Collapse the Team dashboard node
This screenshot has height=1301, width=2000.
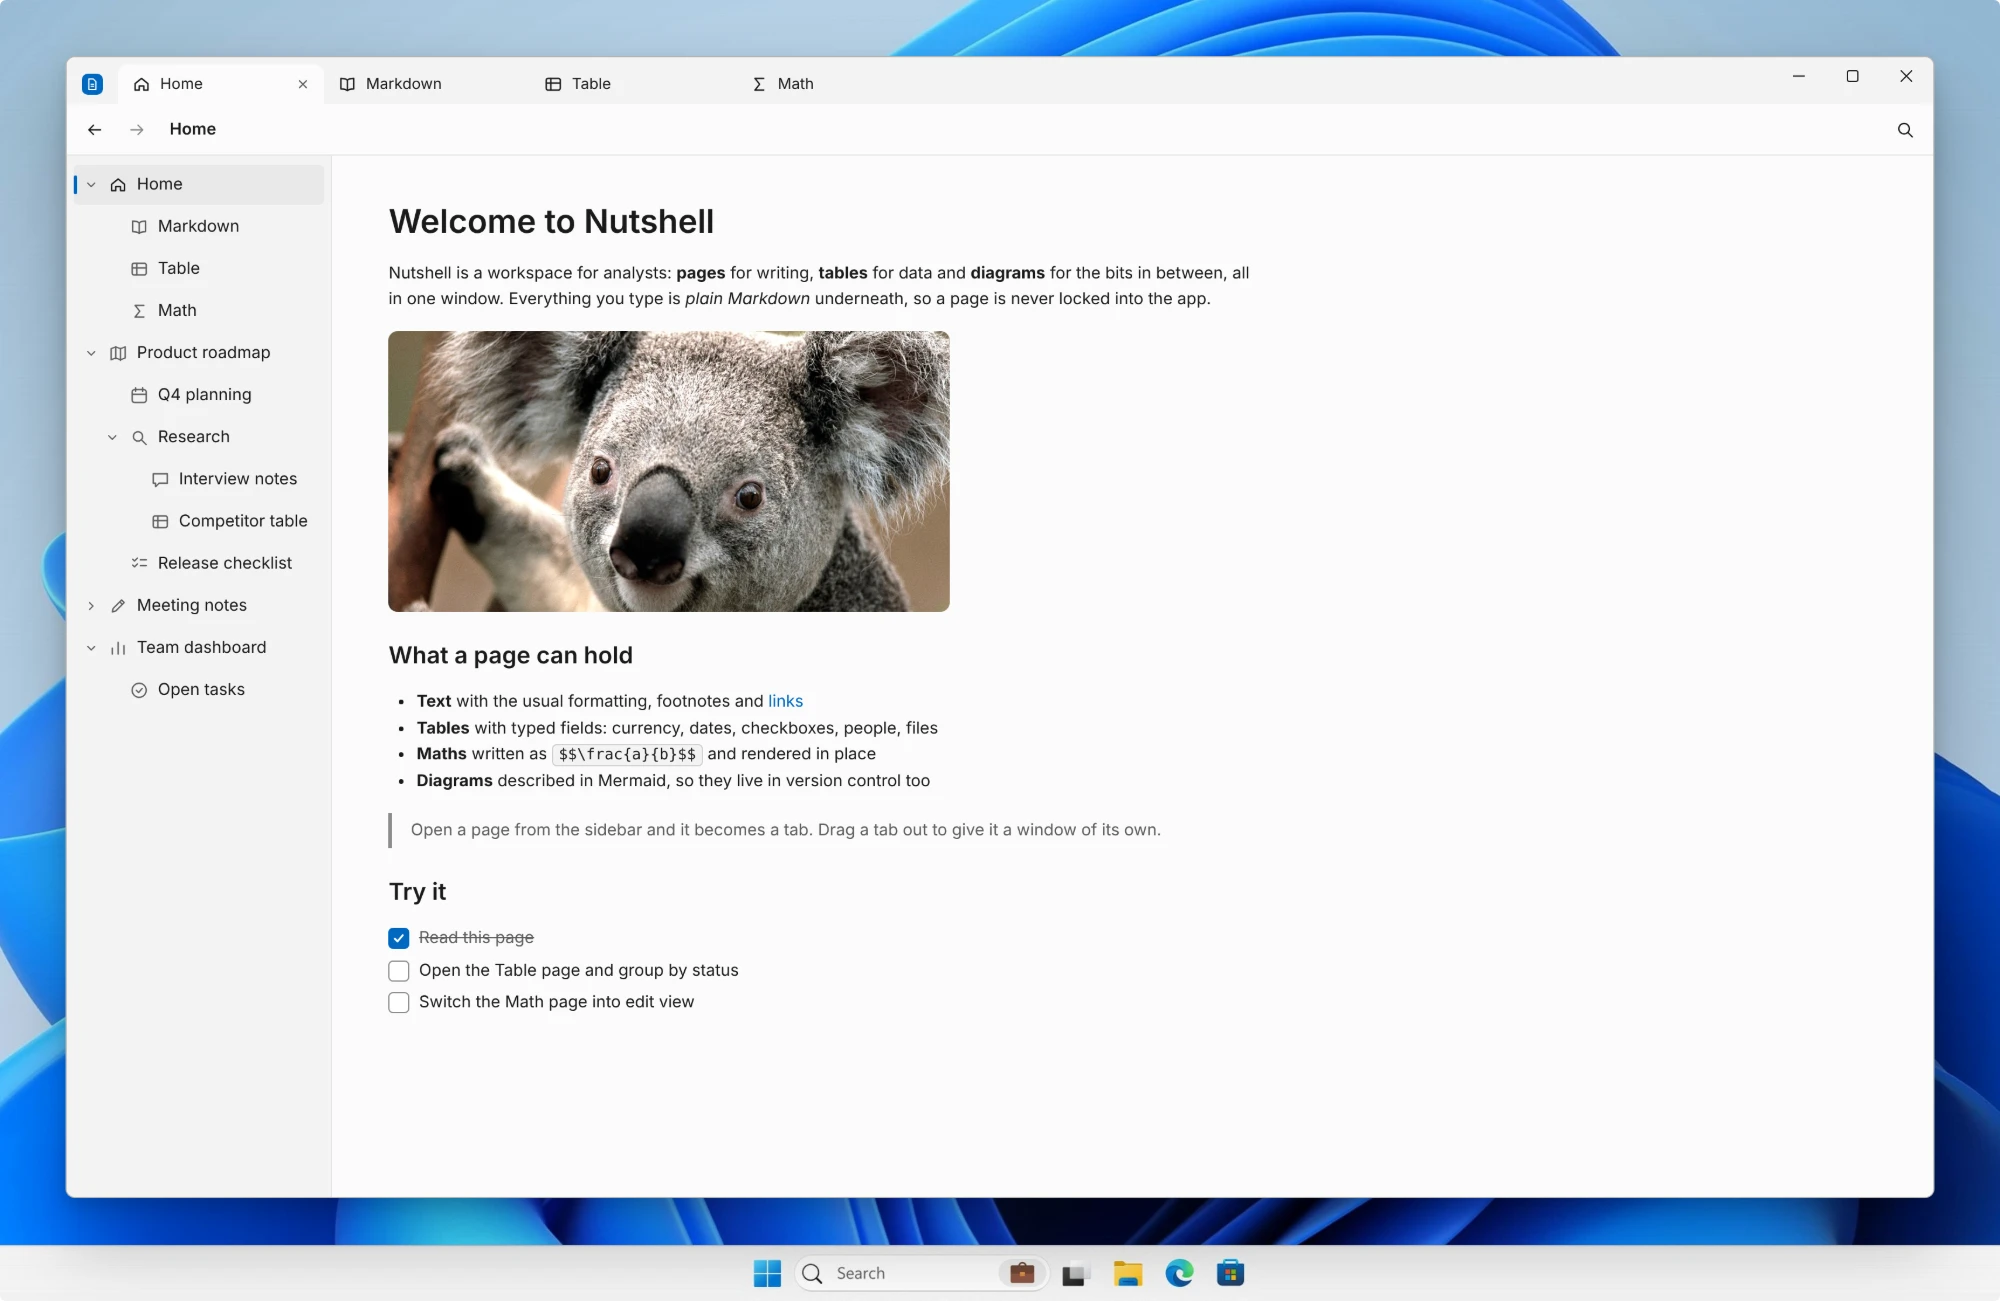coord(91,648)
